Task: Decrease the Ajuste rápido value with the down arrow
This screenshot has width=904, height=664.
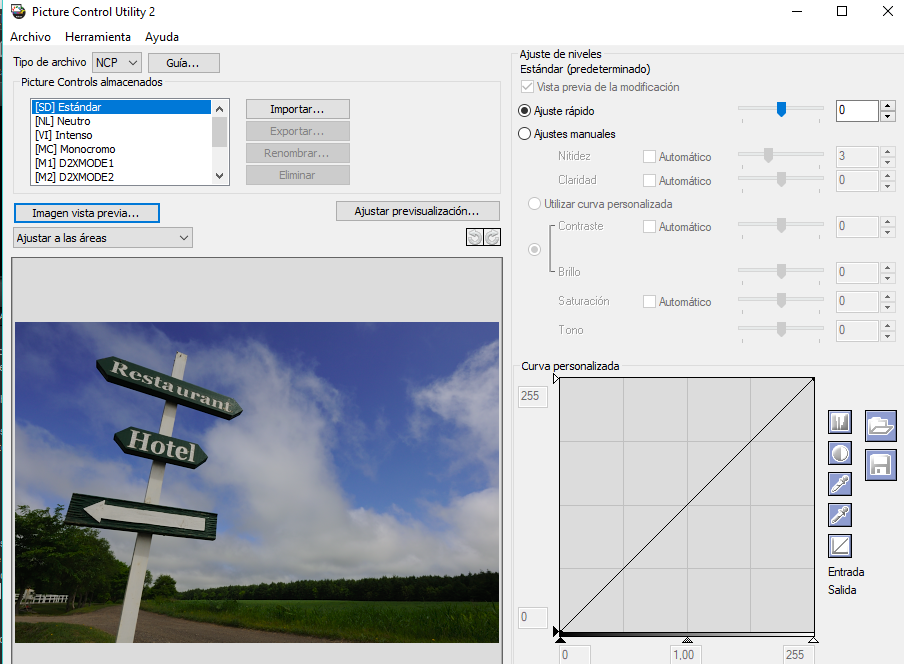Action: tap(888, 116)
